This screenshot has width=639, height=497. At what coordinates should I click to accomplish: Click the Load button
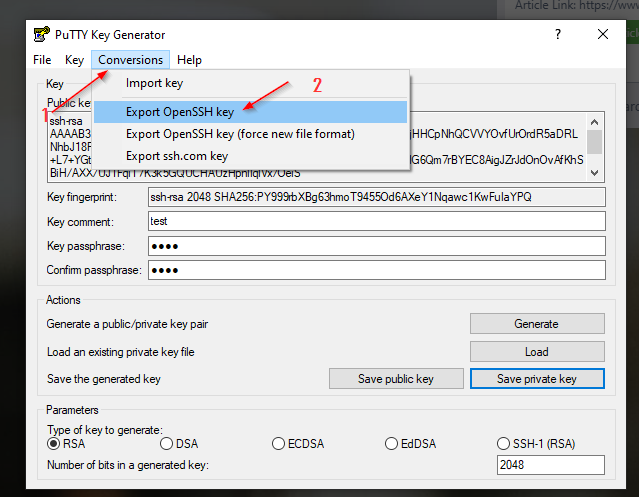537,352
